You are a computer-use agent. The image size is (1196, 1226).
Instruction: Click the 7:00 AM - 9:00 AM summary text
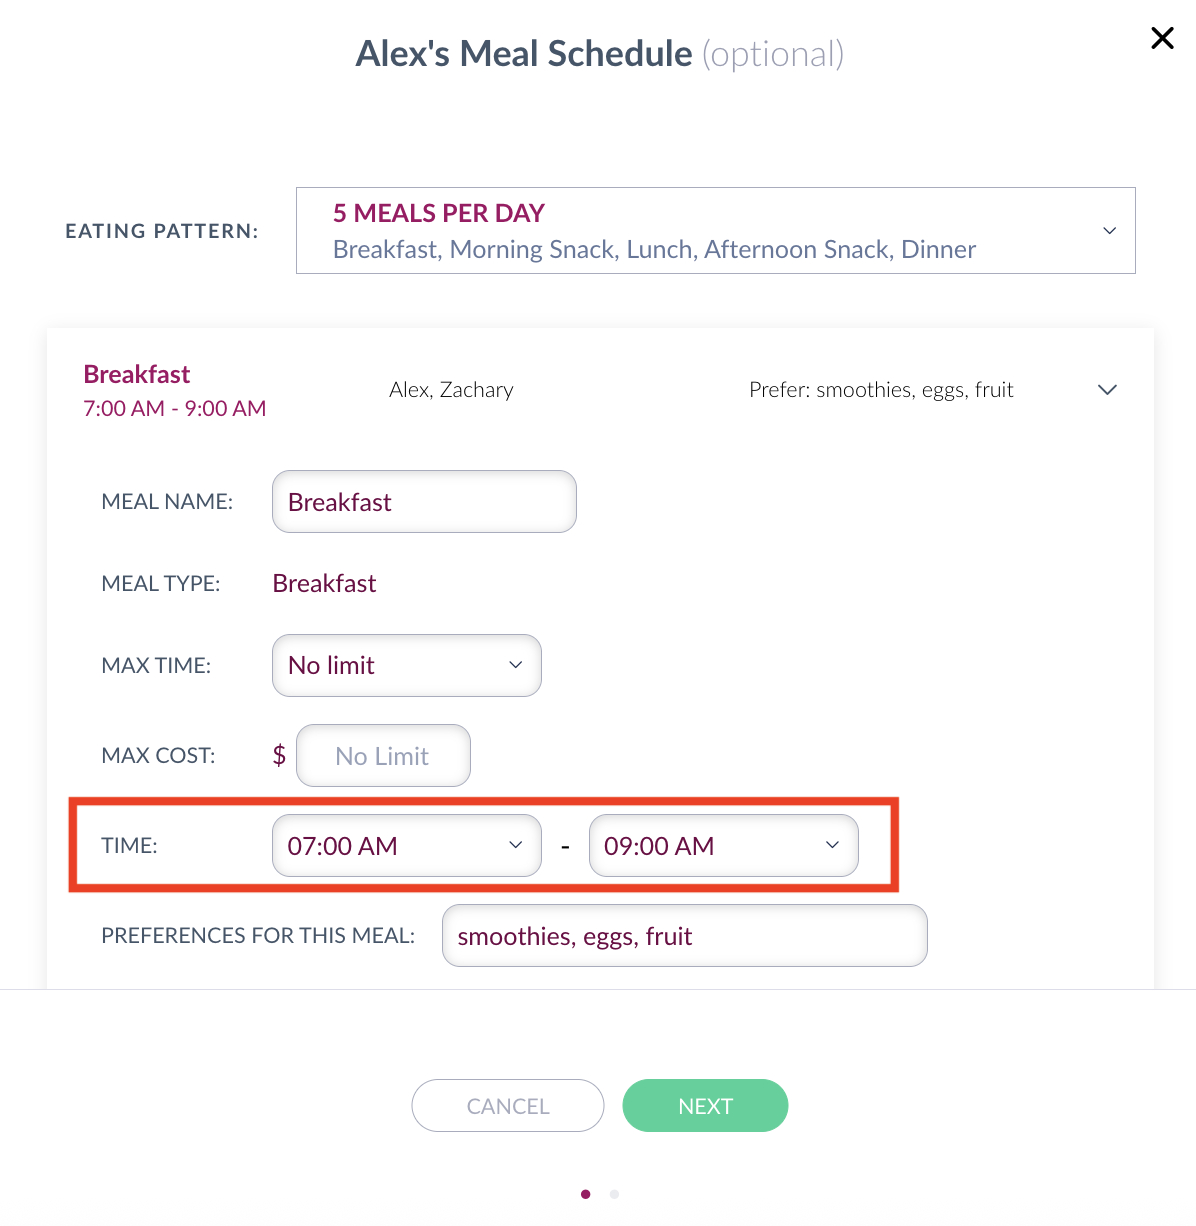(x=175, y=408)
